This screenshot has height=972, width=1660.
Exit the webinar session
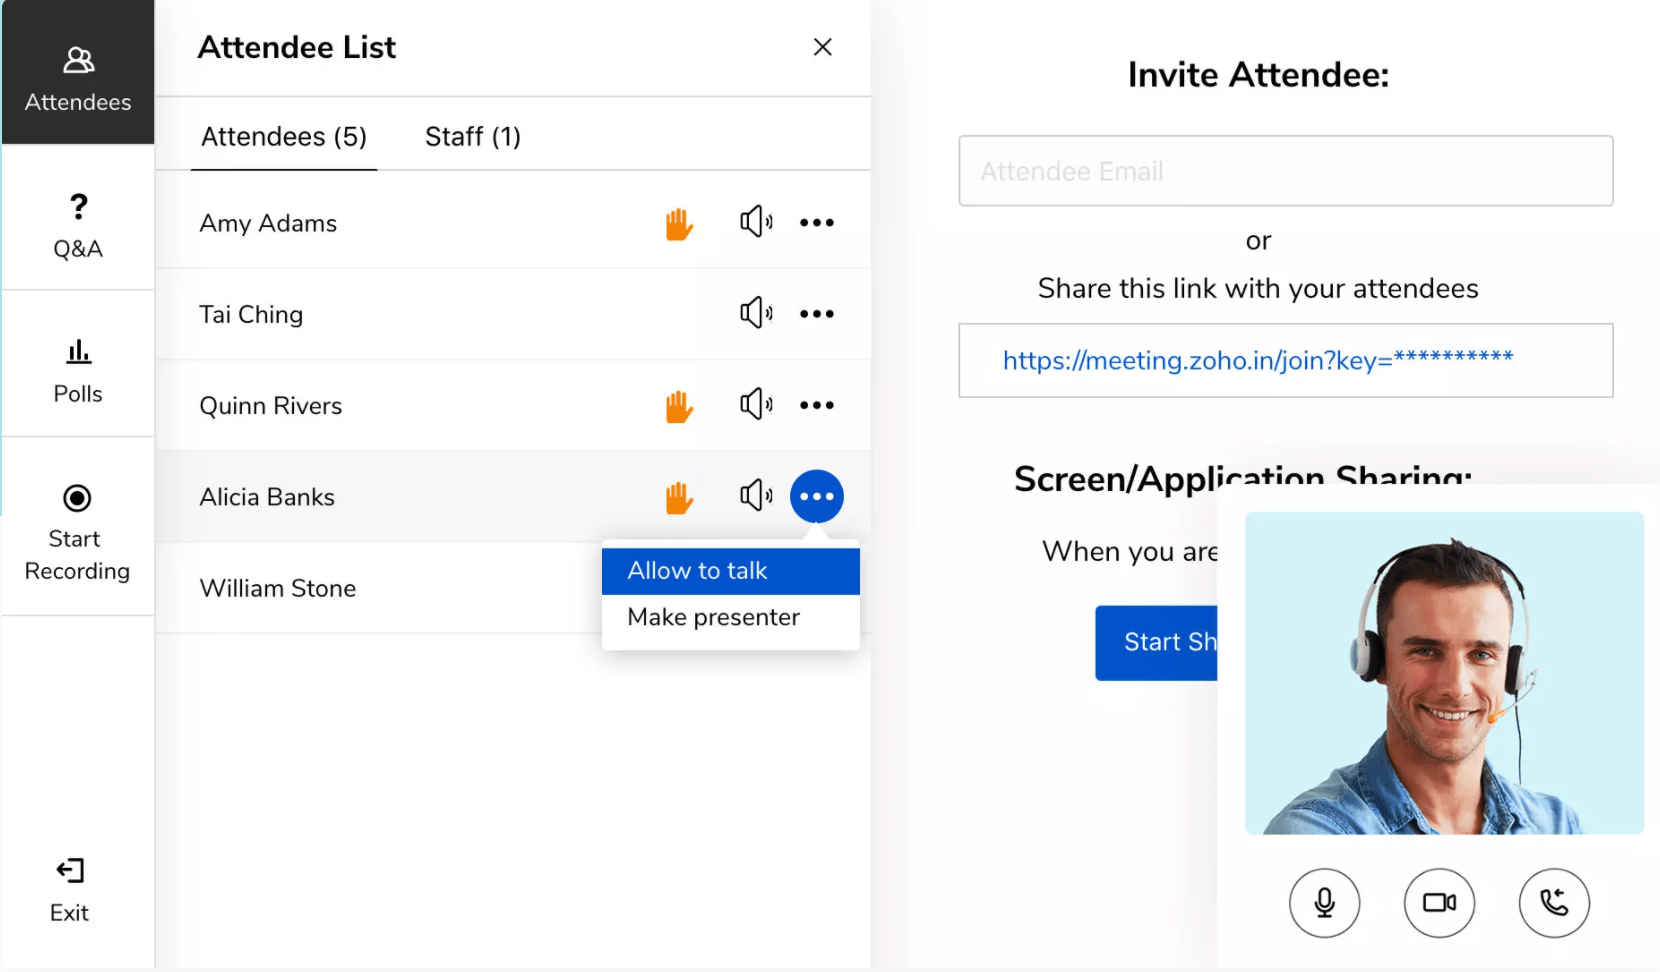tap(70, 889)
